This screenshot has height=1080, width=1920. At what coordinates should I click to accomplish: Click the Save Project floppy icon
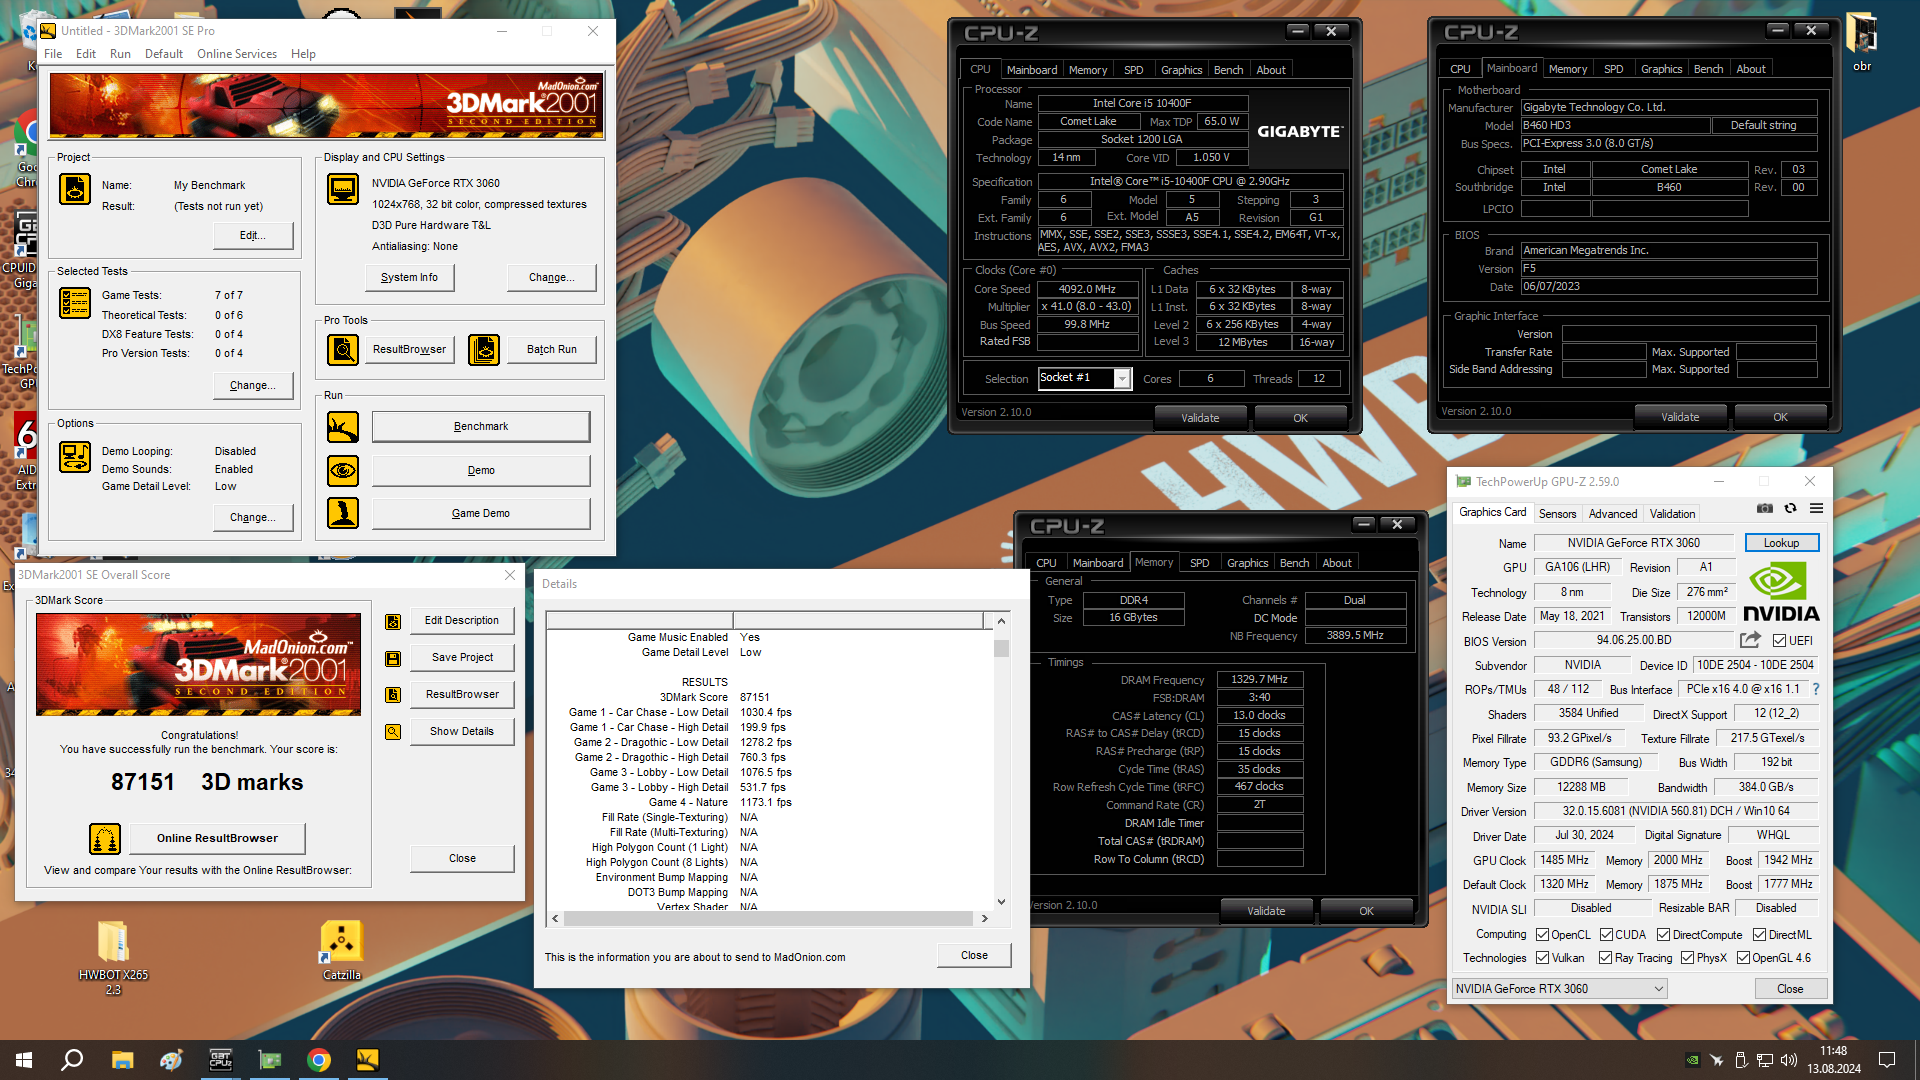click(393, 658)
